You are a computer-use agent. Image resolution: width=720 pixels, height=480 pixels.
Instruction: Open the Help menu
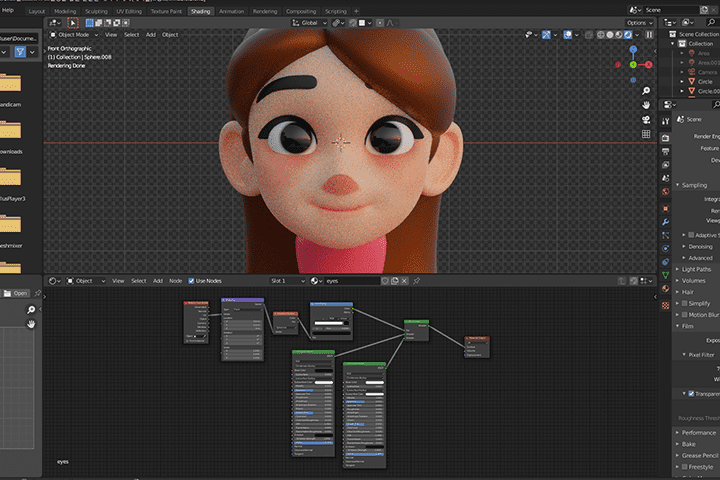pyautogui.click(x=8, y=10)
